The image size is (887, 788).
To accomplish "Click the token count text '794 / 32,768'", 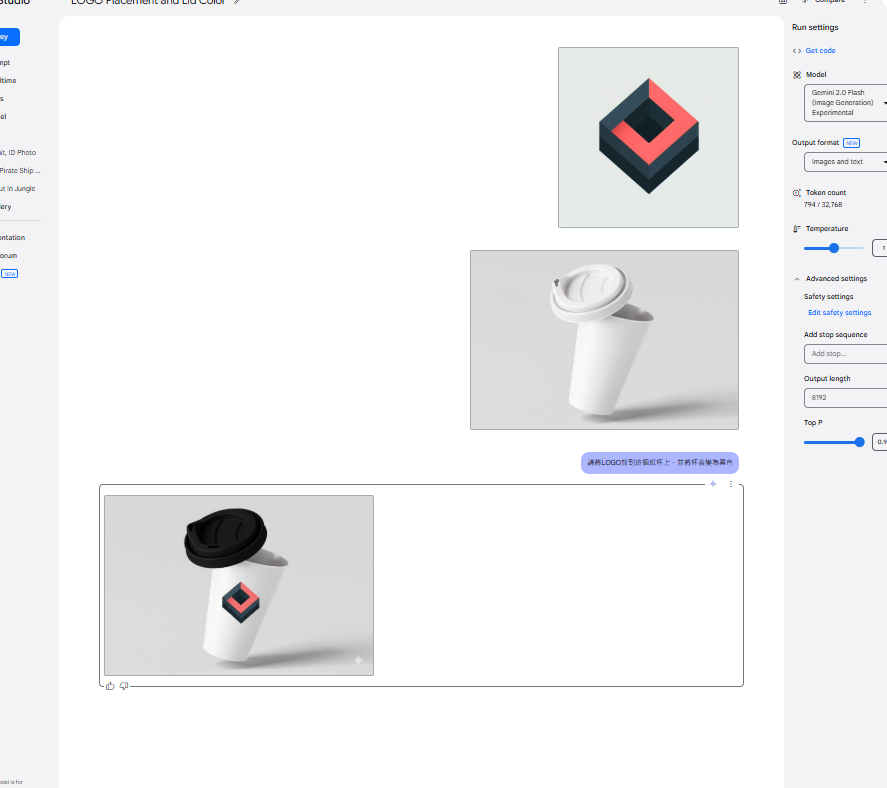I will pyautogui.click(x=823, y=205).
